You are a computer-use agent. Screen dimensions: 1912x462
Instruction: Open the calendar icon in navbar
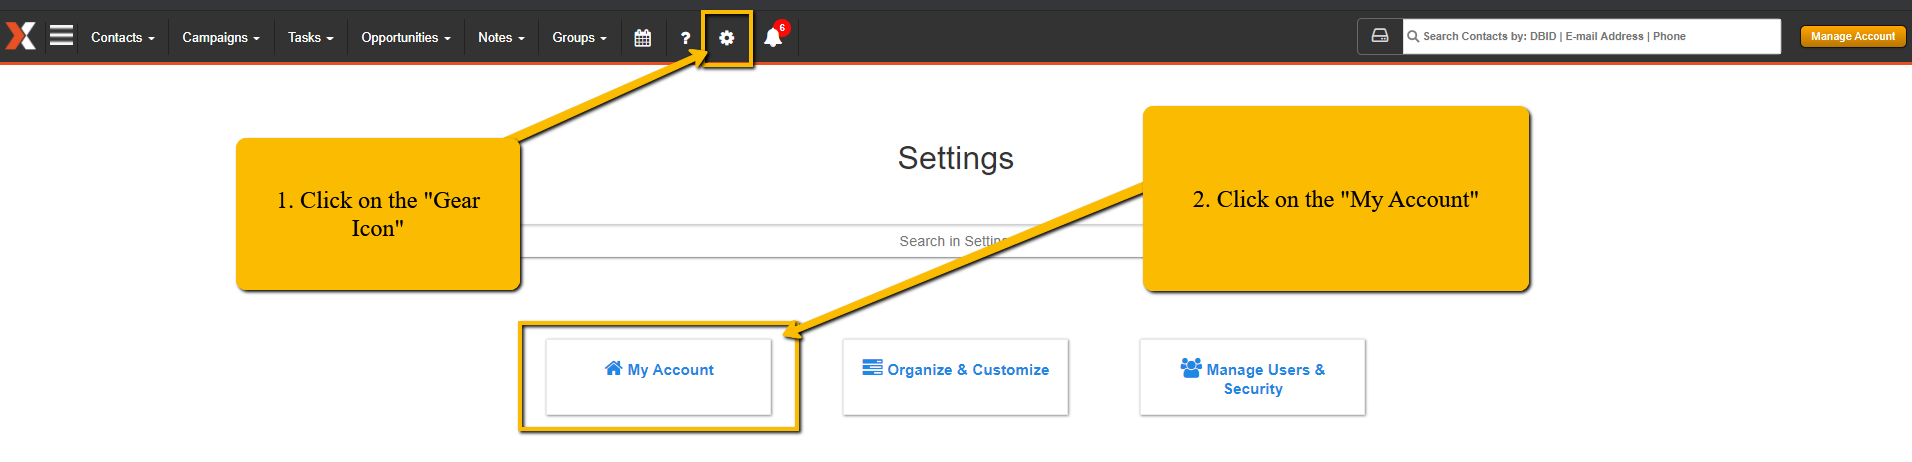643,38
